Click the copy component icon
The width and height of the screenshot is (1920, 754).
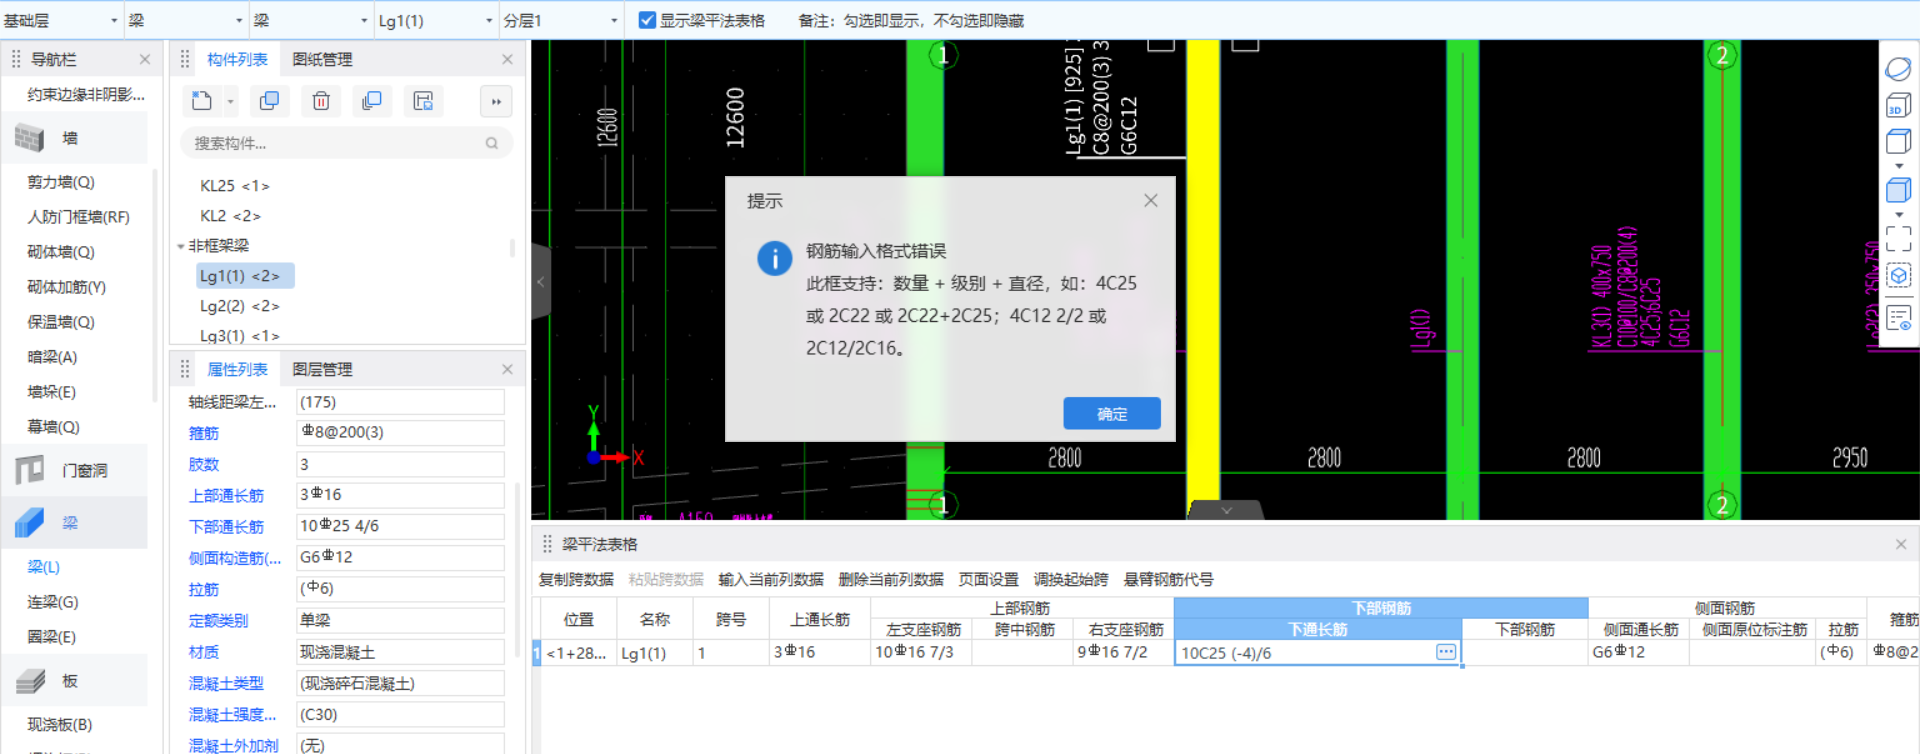269,101
